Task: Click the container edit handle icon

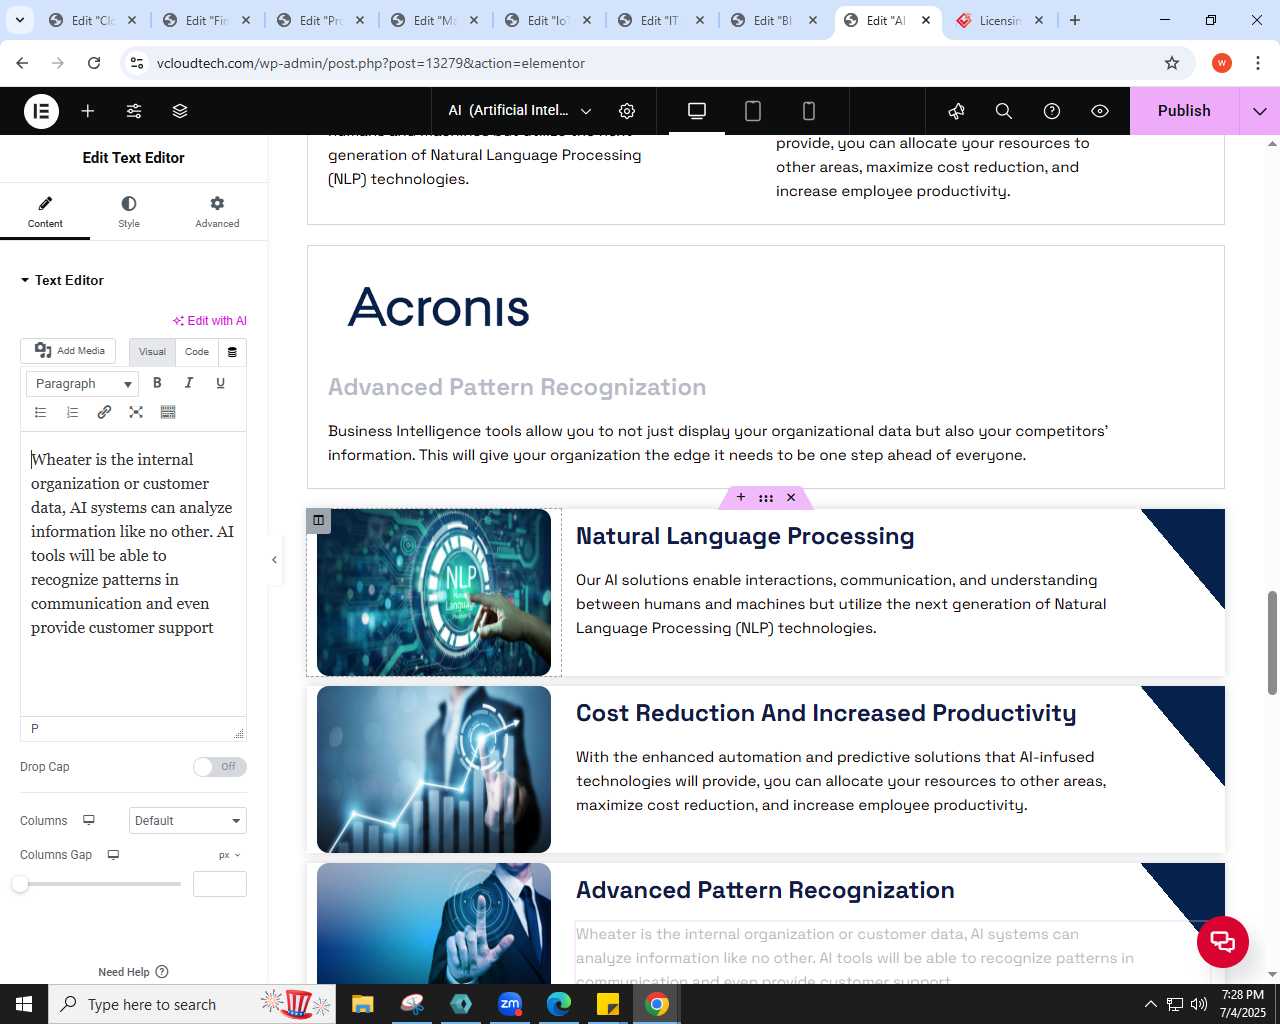Action: [318, 520]
